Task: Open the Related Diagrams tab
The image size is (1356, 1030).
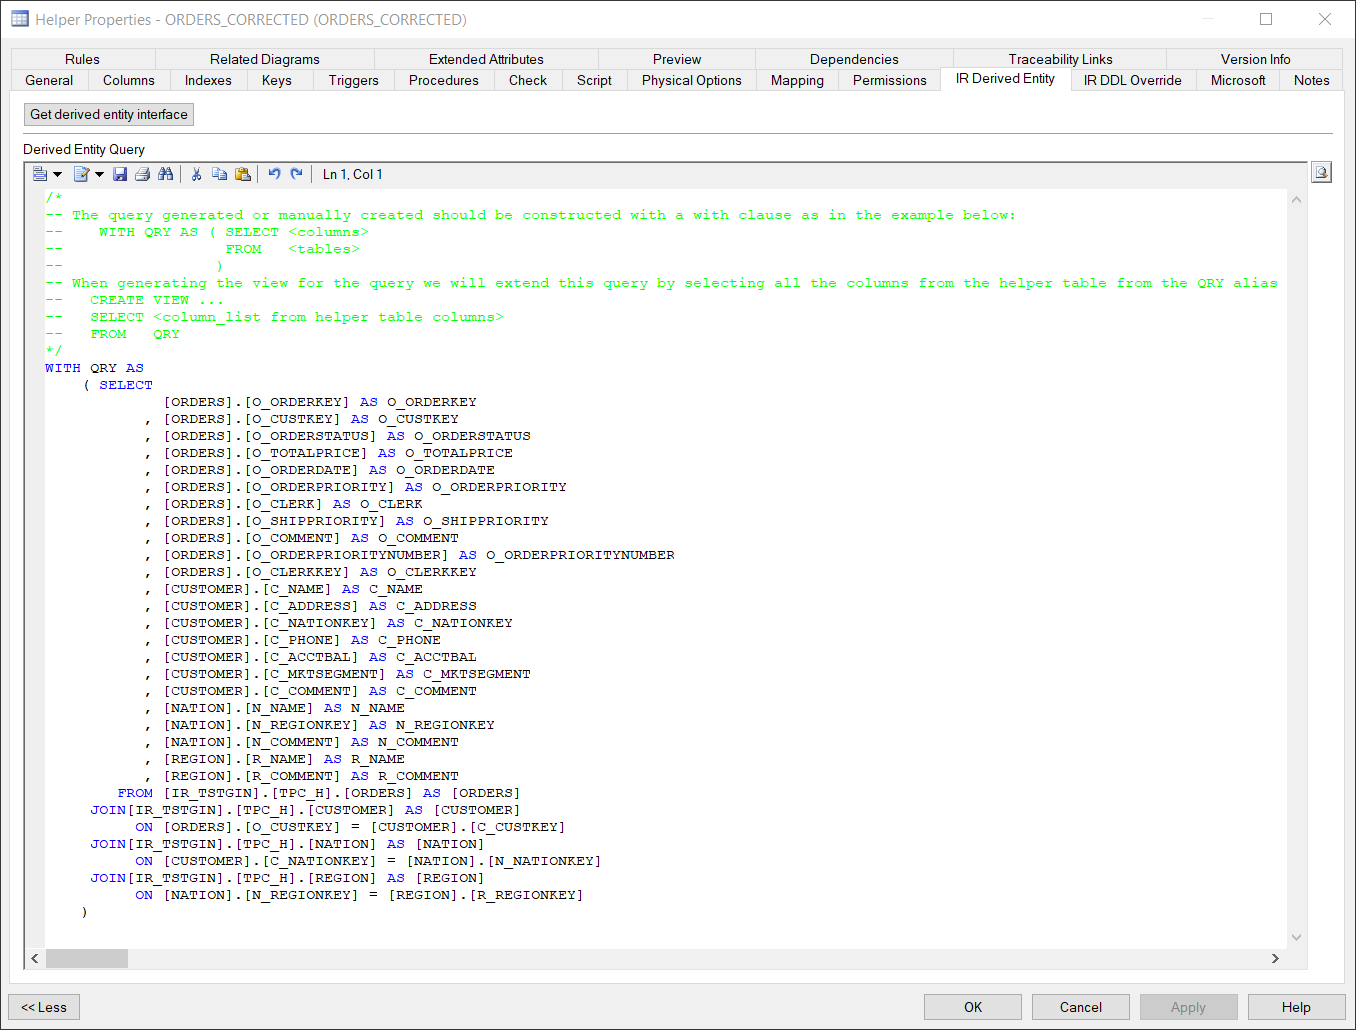Action: pyautogui.click(x=265, y=59)
